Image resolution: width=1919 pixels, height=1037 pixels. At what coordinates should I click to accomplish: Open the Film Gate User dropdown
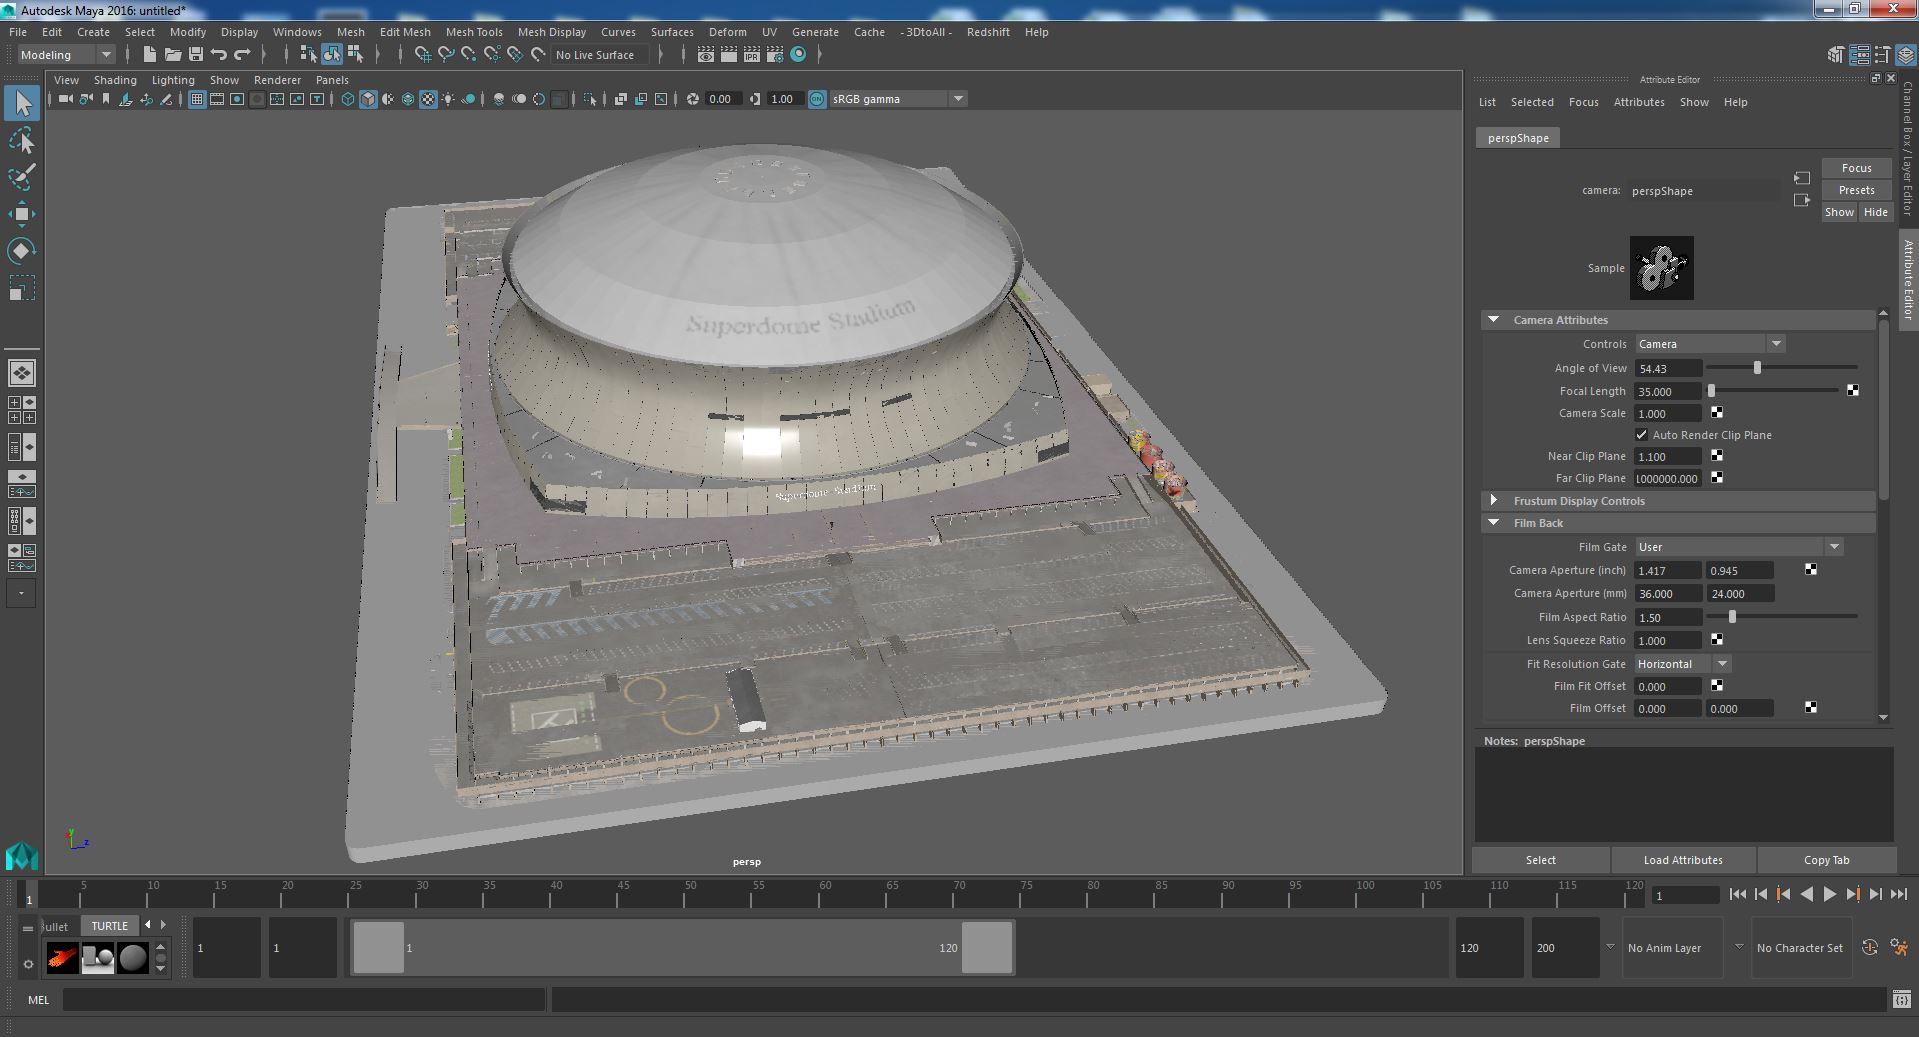point(1739,547)
